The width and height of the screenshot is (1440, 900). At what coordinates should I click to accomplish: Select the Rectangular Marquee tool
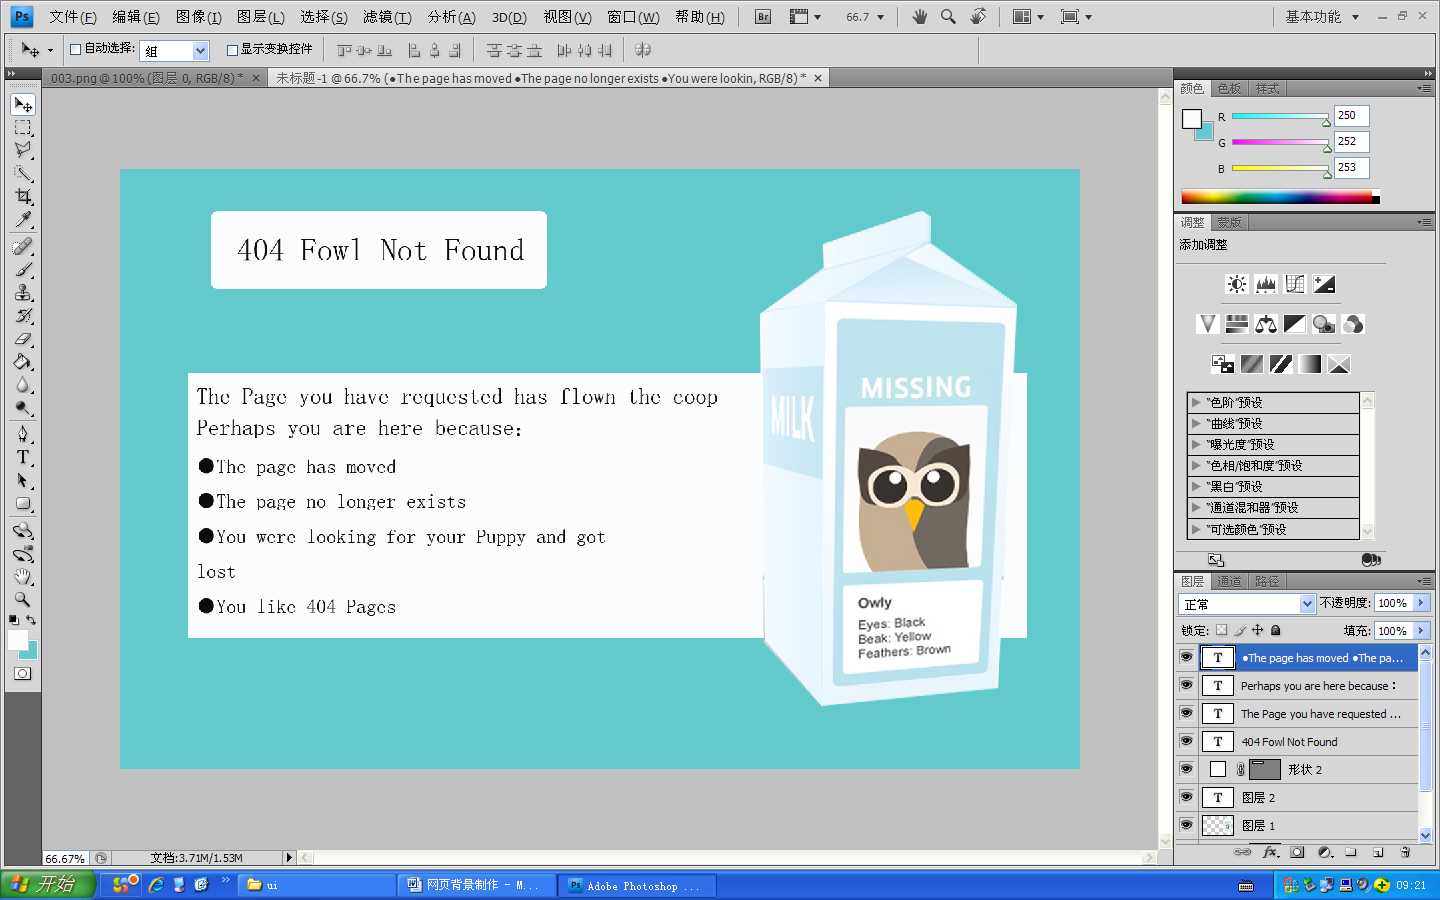coord(23,128)
